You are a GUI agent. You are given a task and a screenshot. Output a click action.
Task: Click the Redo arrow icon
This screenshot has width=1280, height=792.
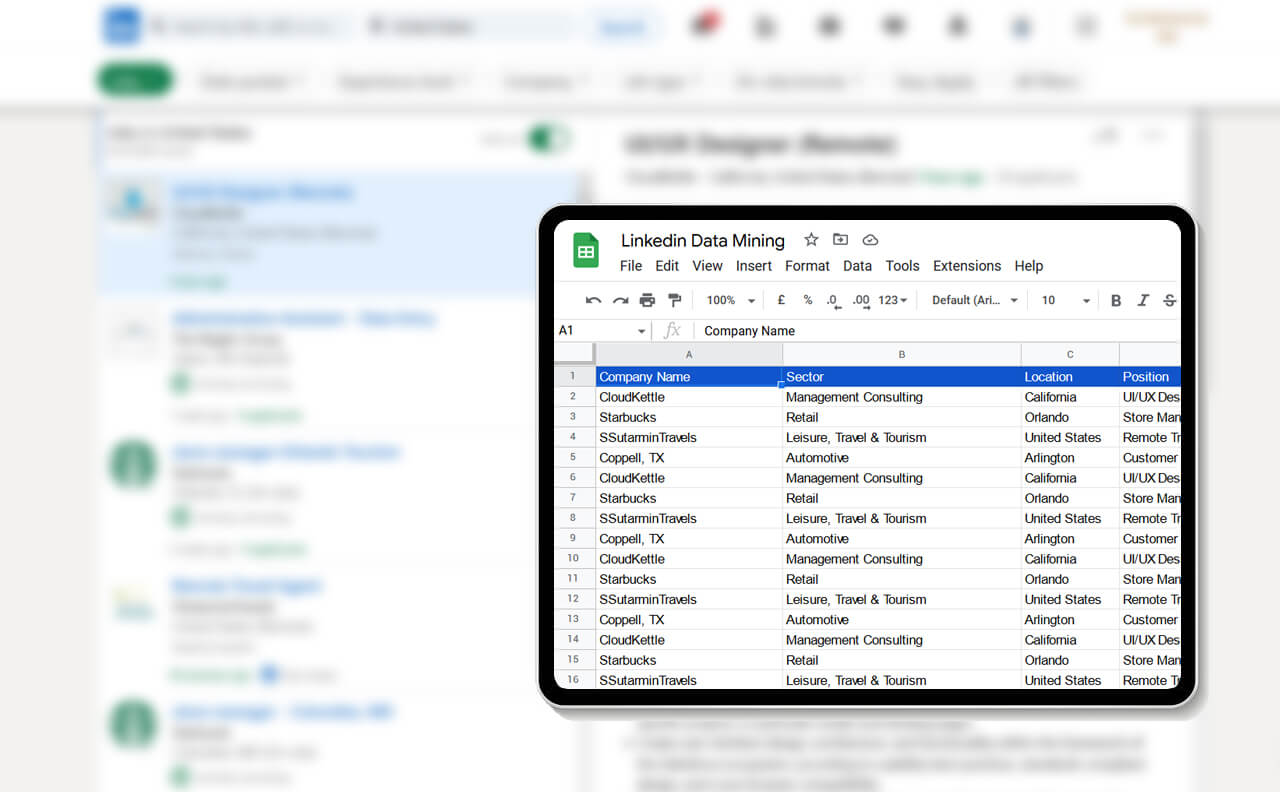[x=620, y=300]
